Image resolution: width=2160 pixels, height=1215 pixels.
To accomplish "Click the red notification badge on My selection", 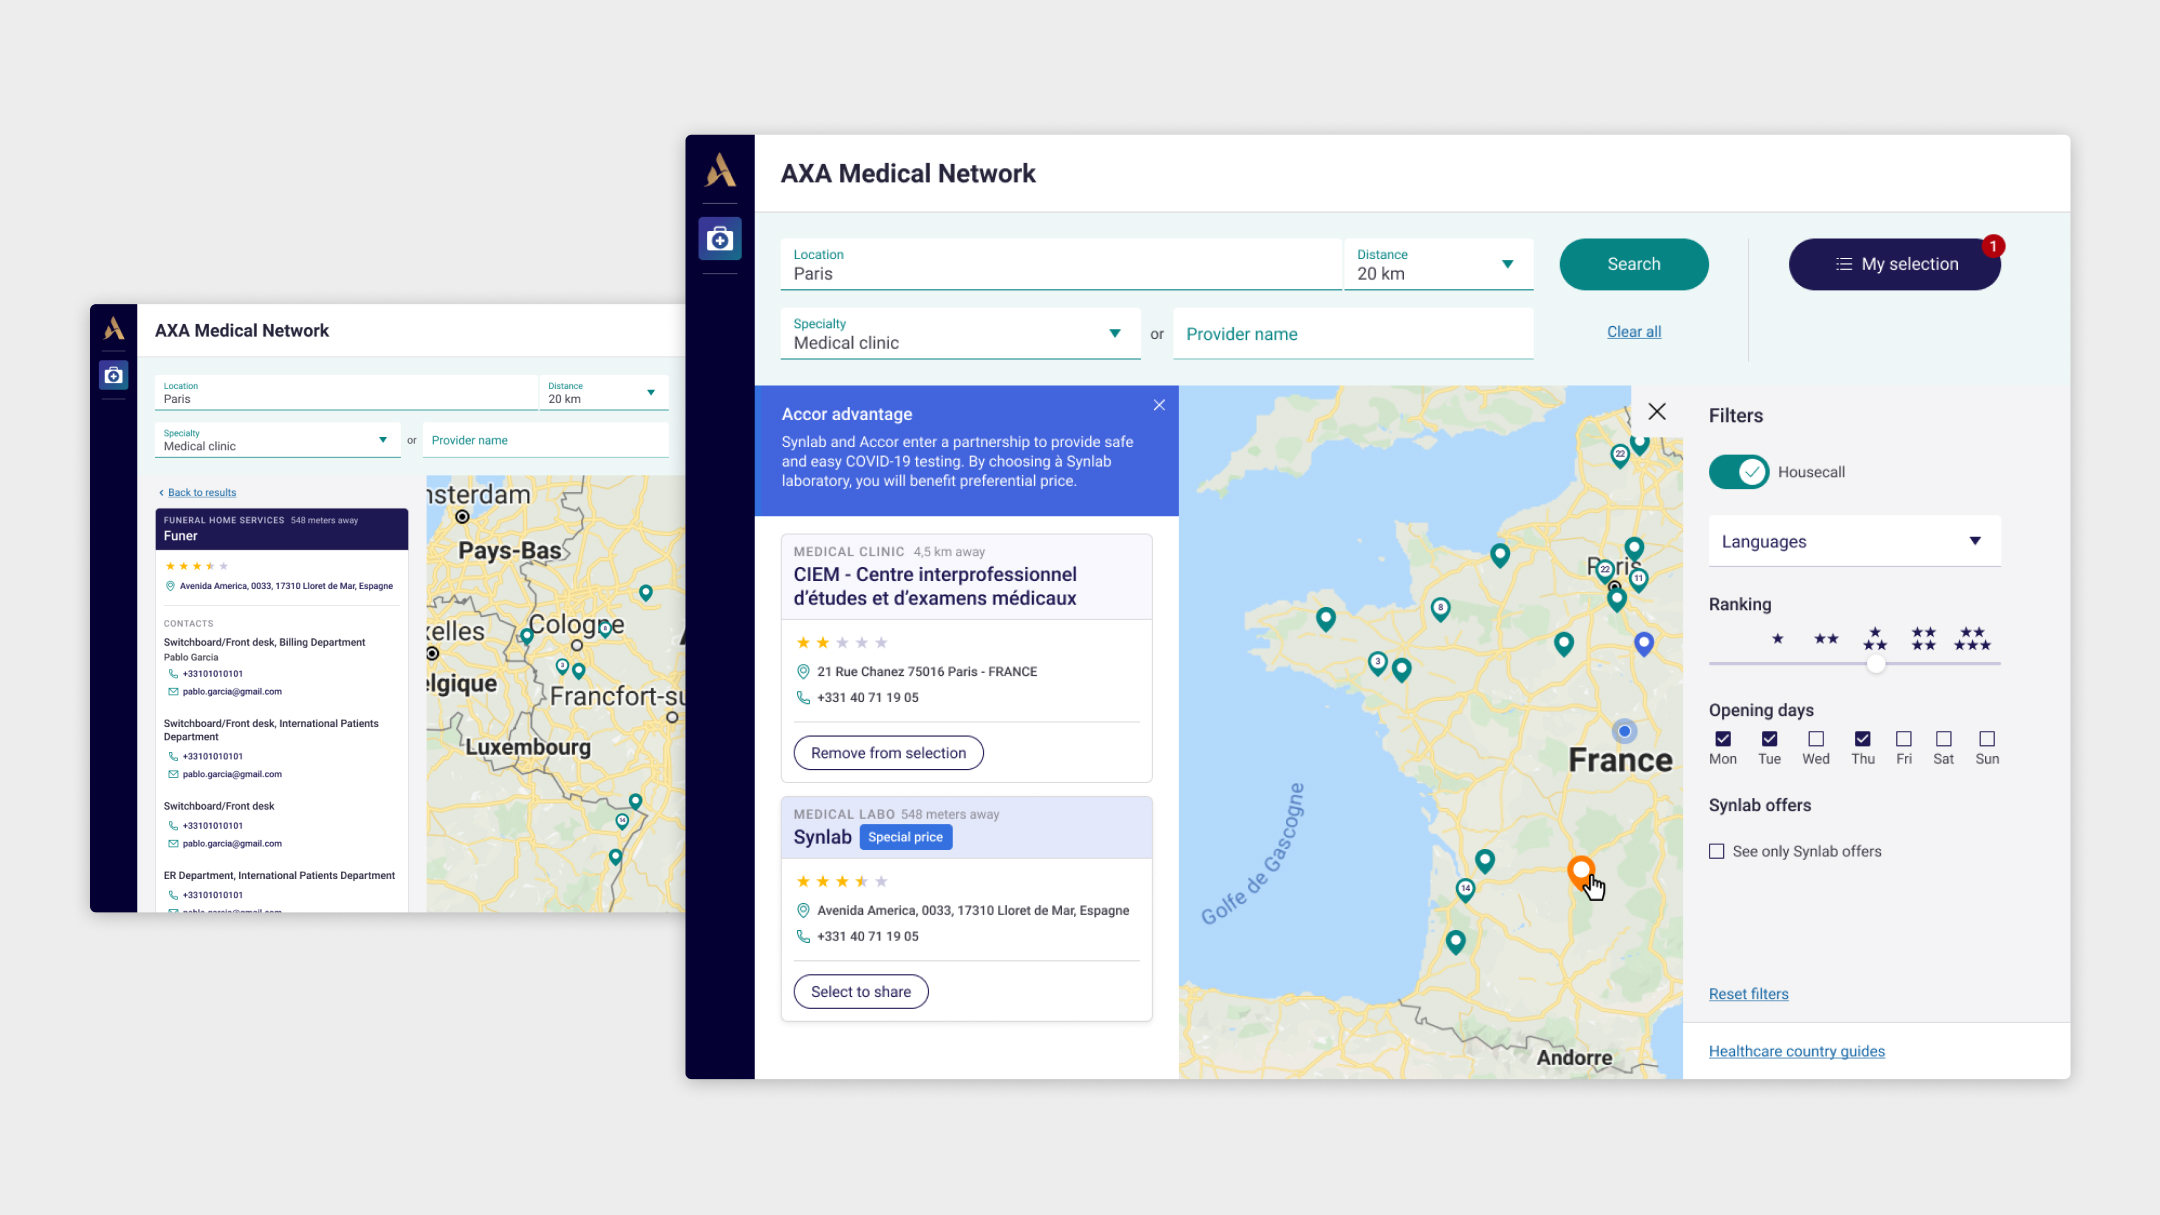I will click(x=1993, y=246).
